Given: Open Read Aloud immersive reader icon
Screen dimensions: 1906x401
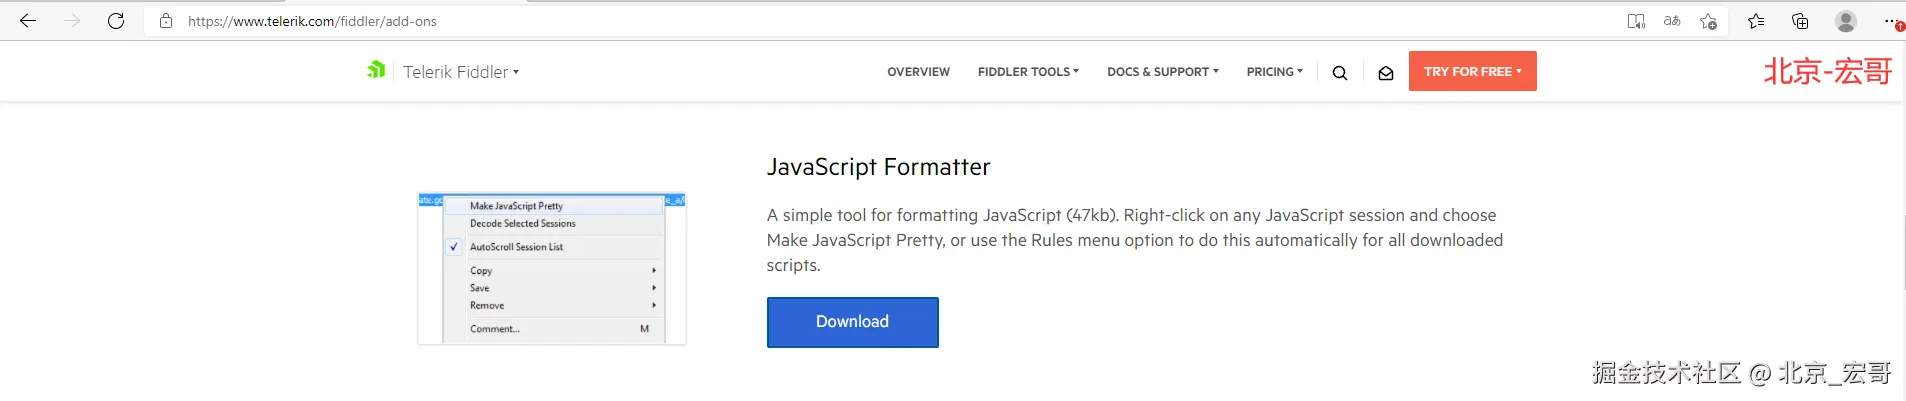Looking at the screenshot, I should pos(1636,21).
